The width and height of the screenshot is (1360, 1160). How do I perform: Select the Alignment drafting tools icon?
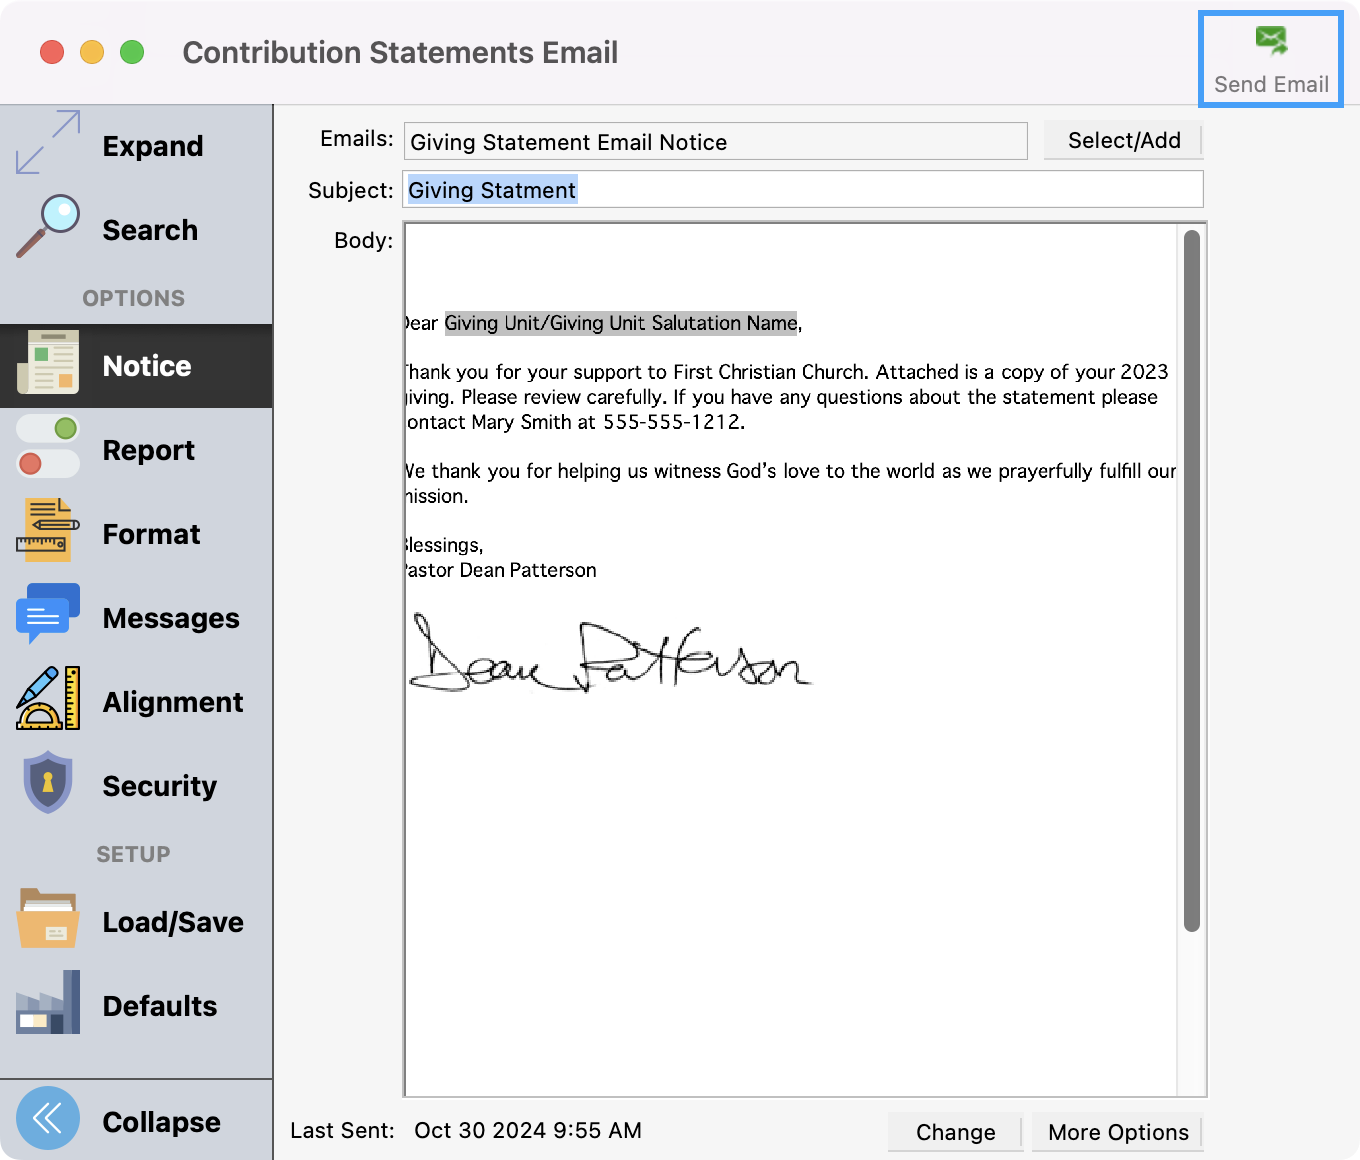click(48, 699)
